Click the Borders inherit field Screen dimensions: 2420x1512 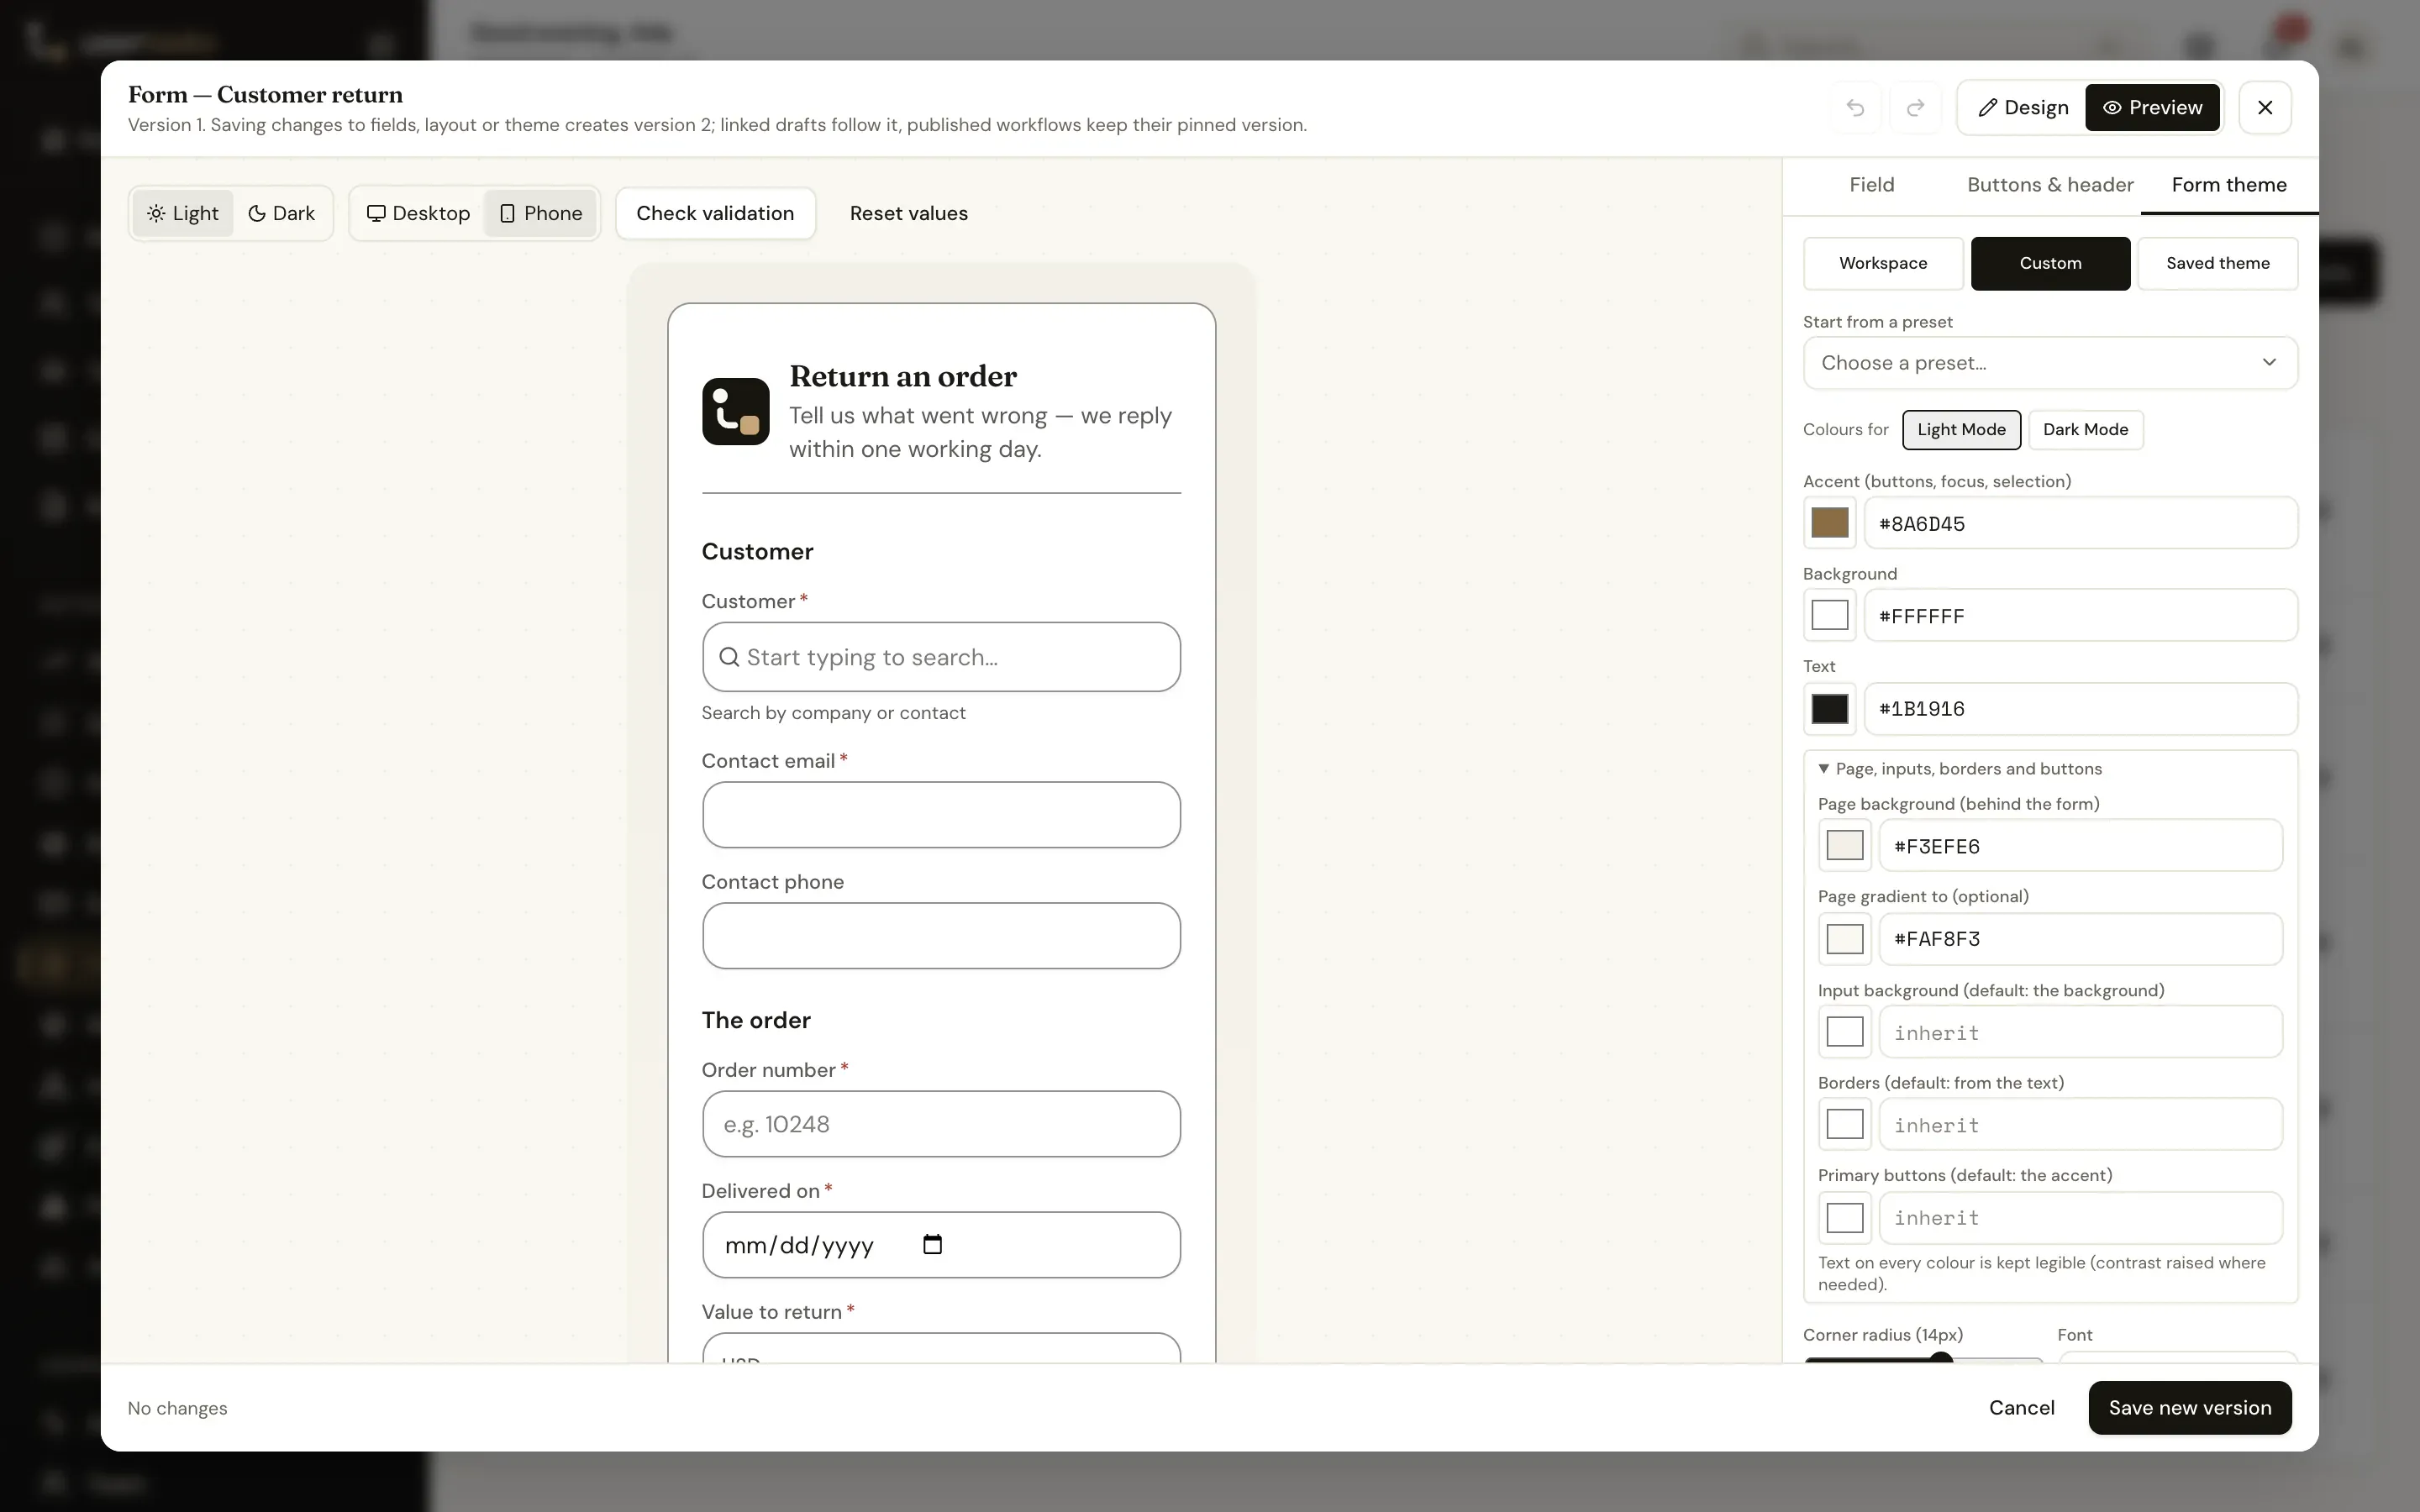(x=2081, y=1124)
